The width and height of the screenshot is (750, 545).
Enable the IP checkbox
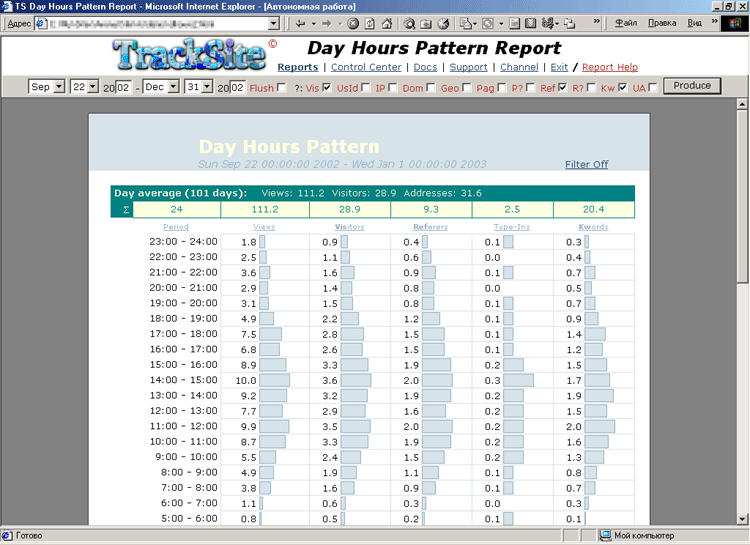pos(392,87)
